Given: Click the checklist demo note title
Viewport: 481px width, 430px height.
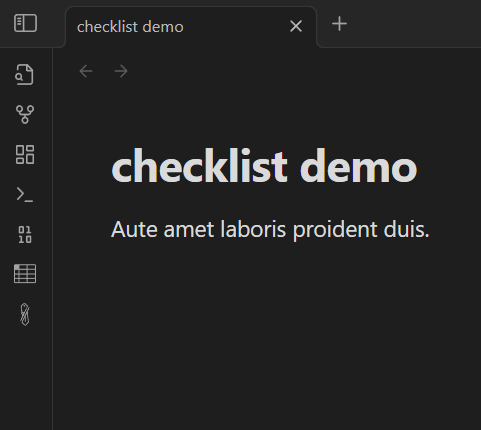Looking at the screenshot, I should pos(264,166).
